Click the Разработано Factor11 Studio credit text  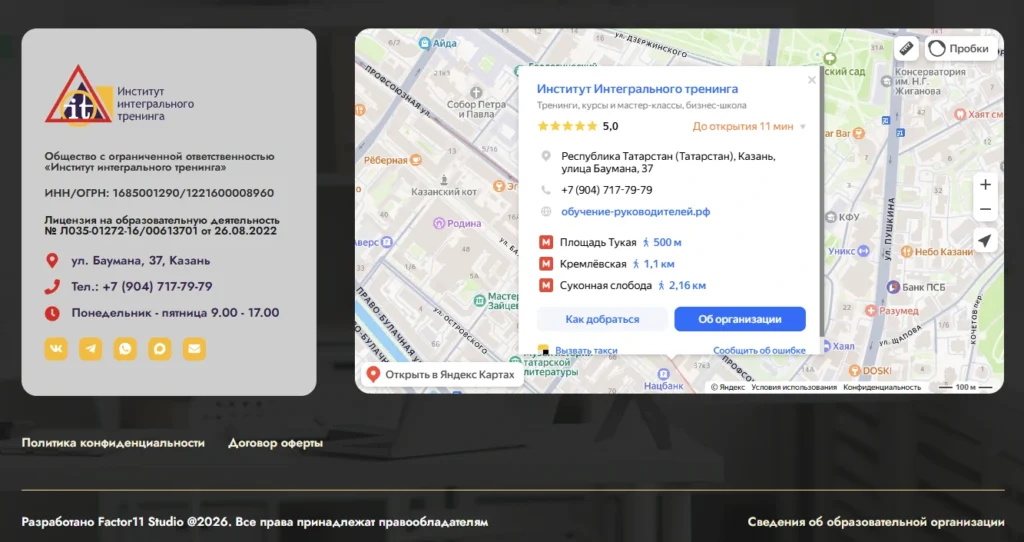pyautogui.click(x=255, y=522)
